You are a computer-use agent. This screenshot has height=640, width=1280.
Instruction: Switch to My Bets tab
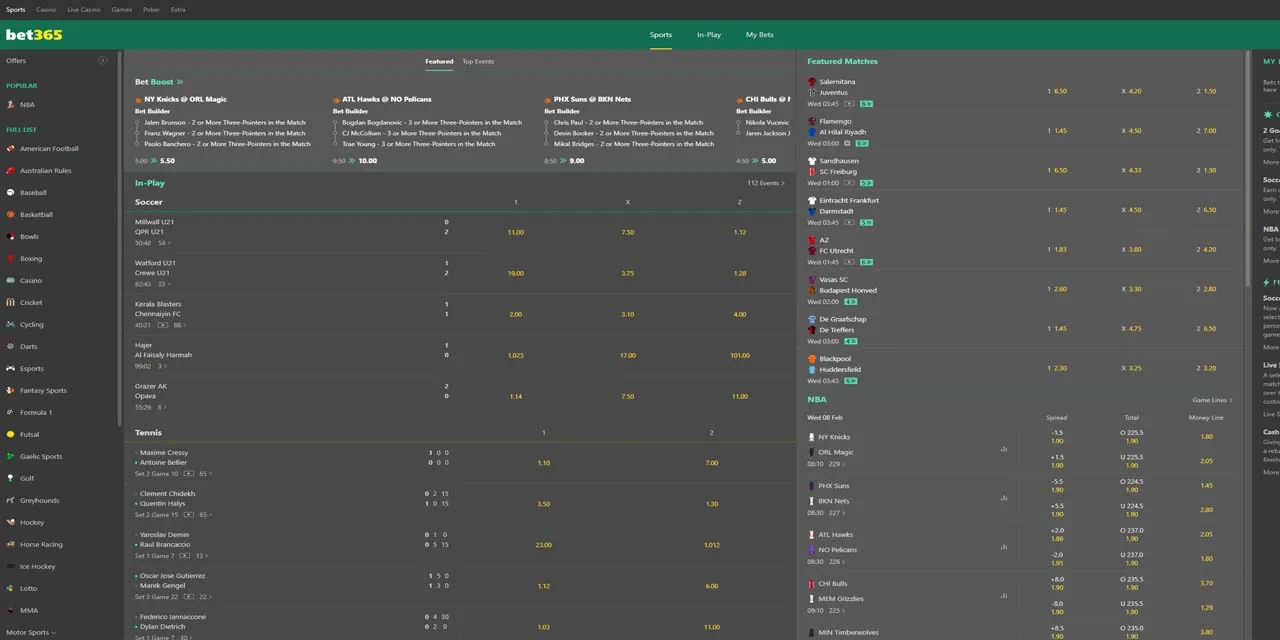coord(759,35)
